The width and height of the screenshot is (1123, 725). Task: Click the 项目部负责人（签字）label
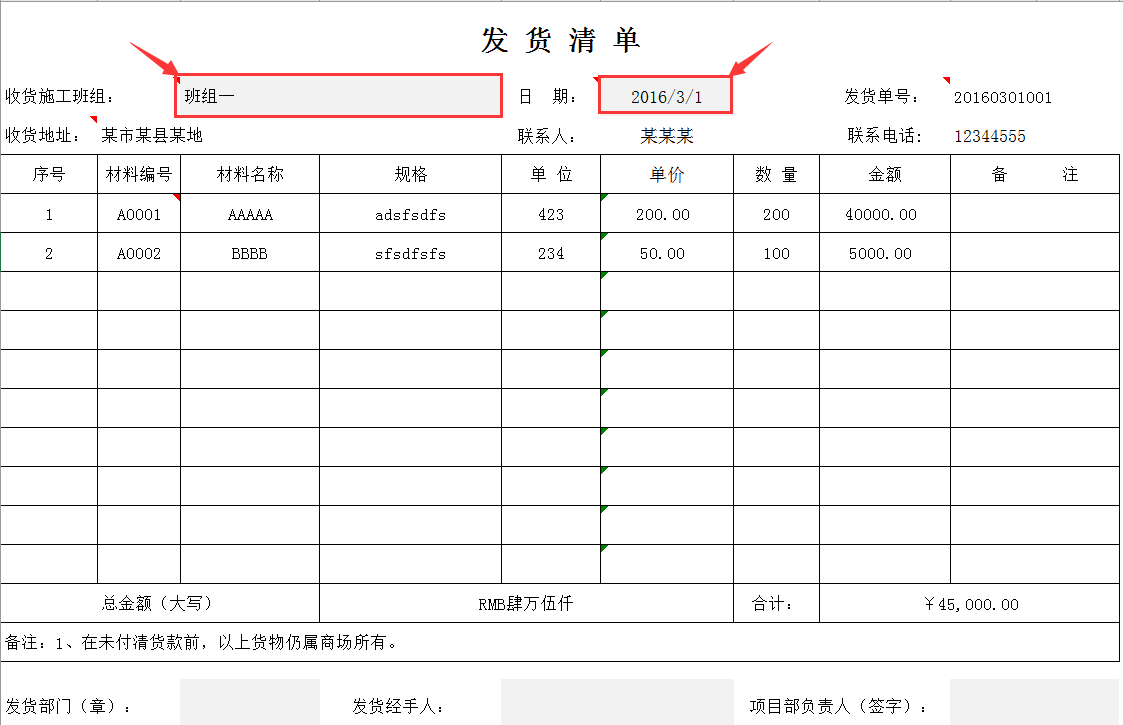point(838,706)
